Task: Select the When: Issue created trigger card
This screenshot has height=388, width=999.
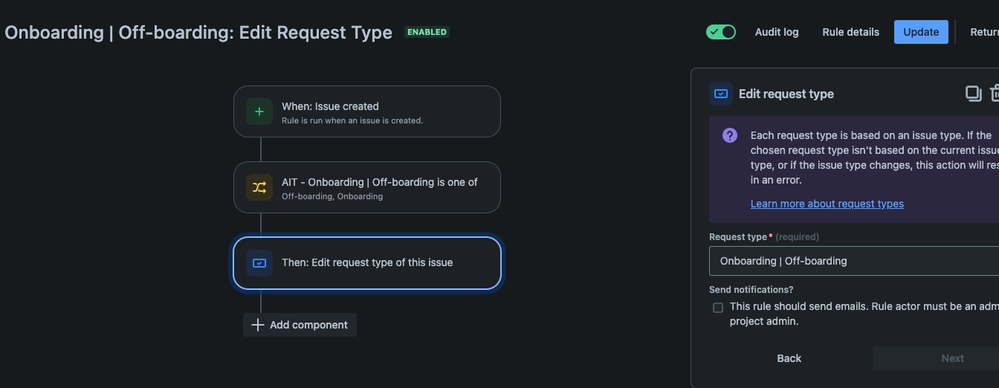Action: click(x=367, y=111)
